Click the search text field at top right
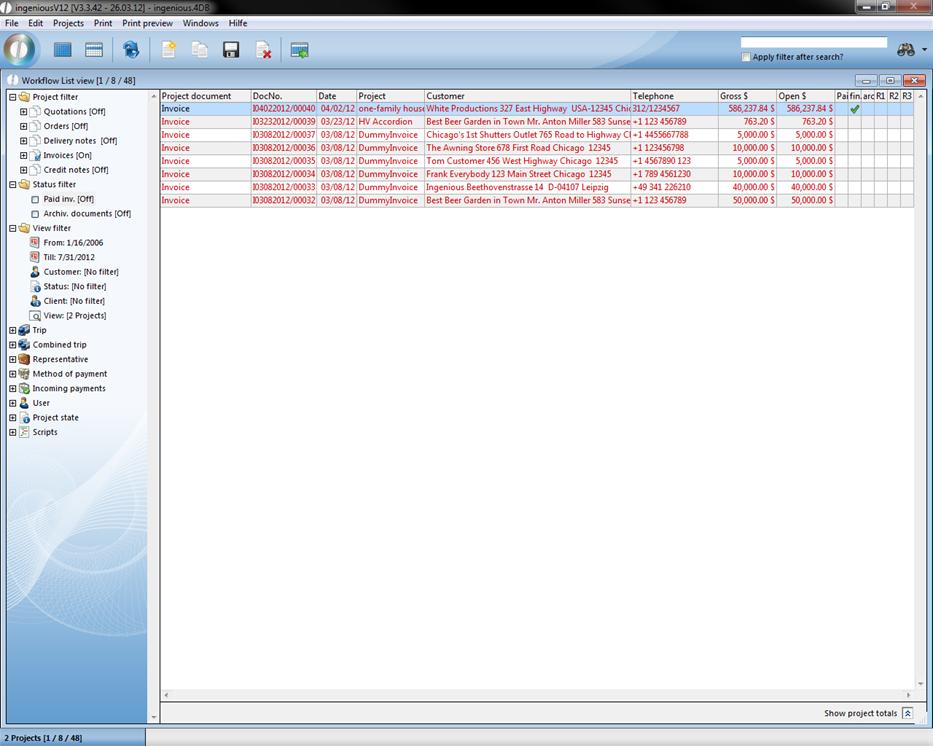 [813, 43]
